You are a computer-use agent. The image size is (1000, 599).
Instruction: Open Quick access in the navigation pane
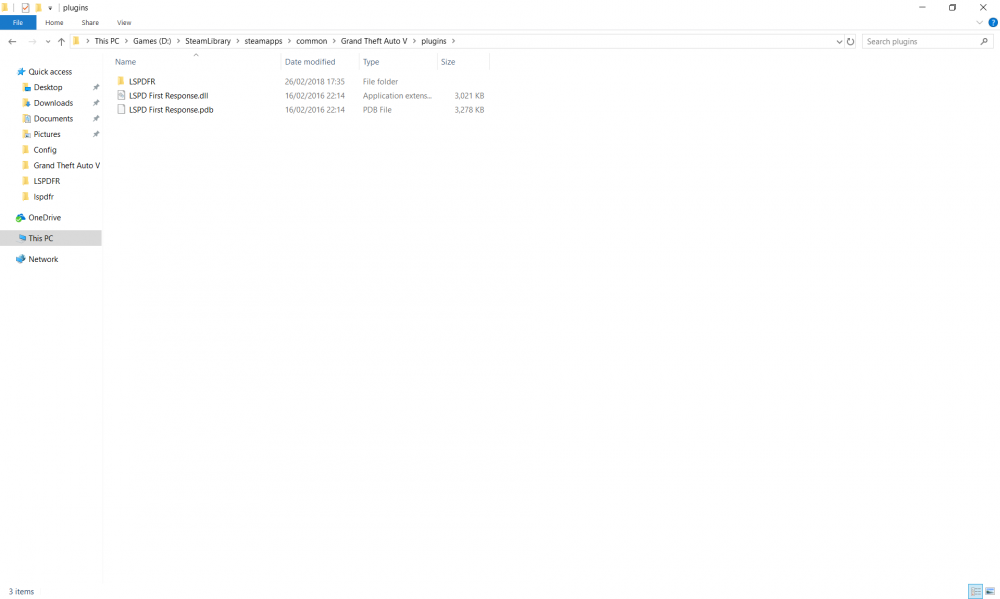[x=50, y=71]
